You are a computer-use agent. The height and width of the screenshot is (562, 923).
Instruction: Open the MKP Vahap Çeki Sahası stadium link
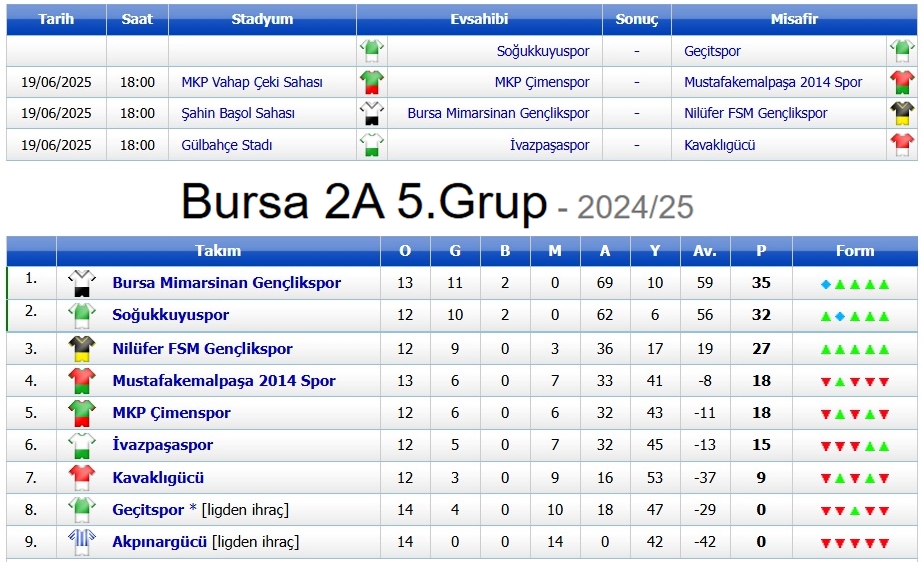pos(251,82)
